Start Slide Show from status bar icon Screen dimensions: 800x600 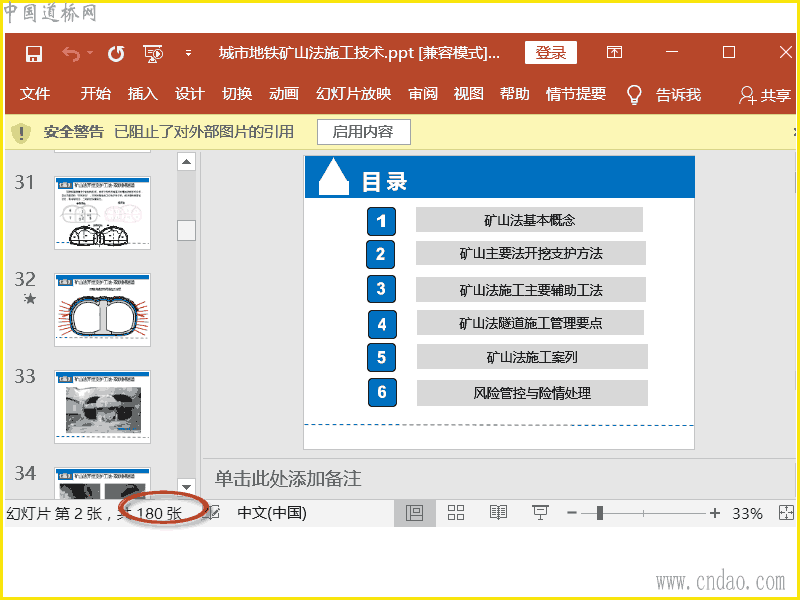coord(540,513)
